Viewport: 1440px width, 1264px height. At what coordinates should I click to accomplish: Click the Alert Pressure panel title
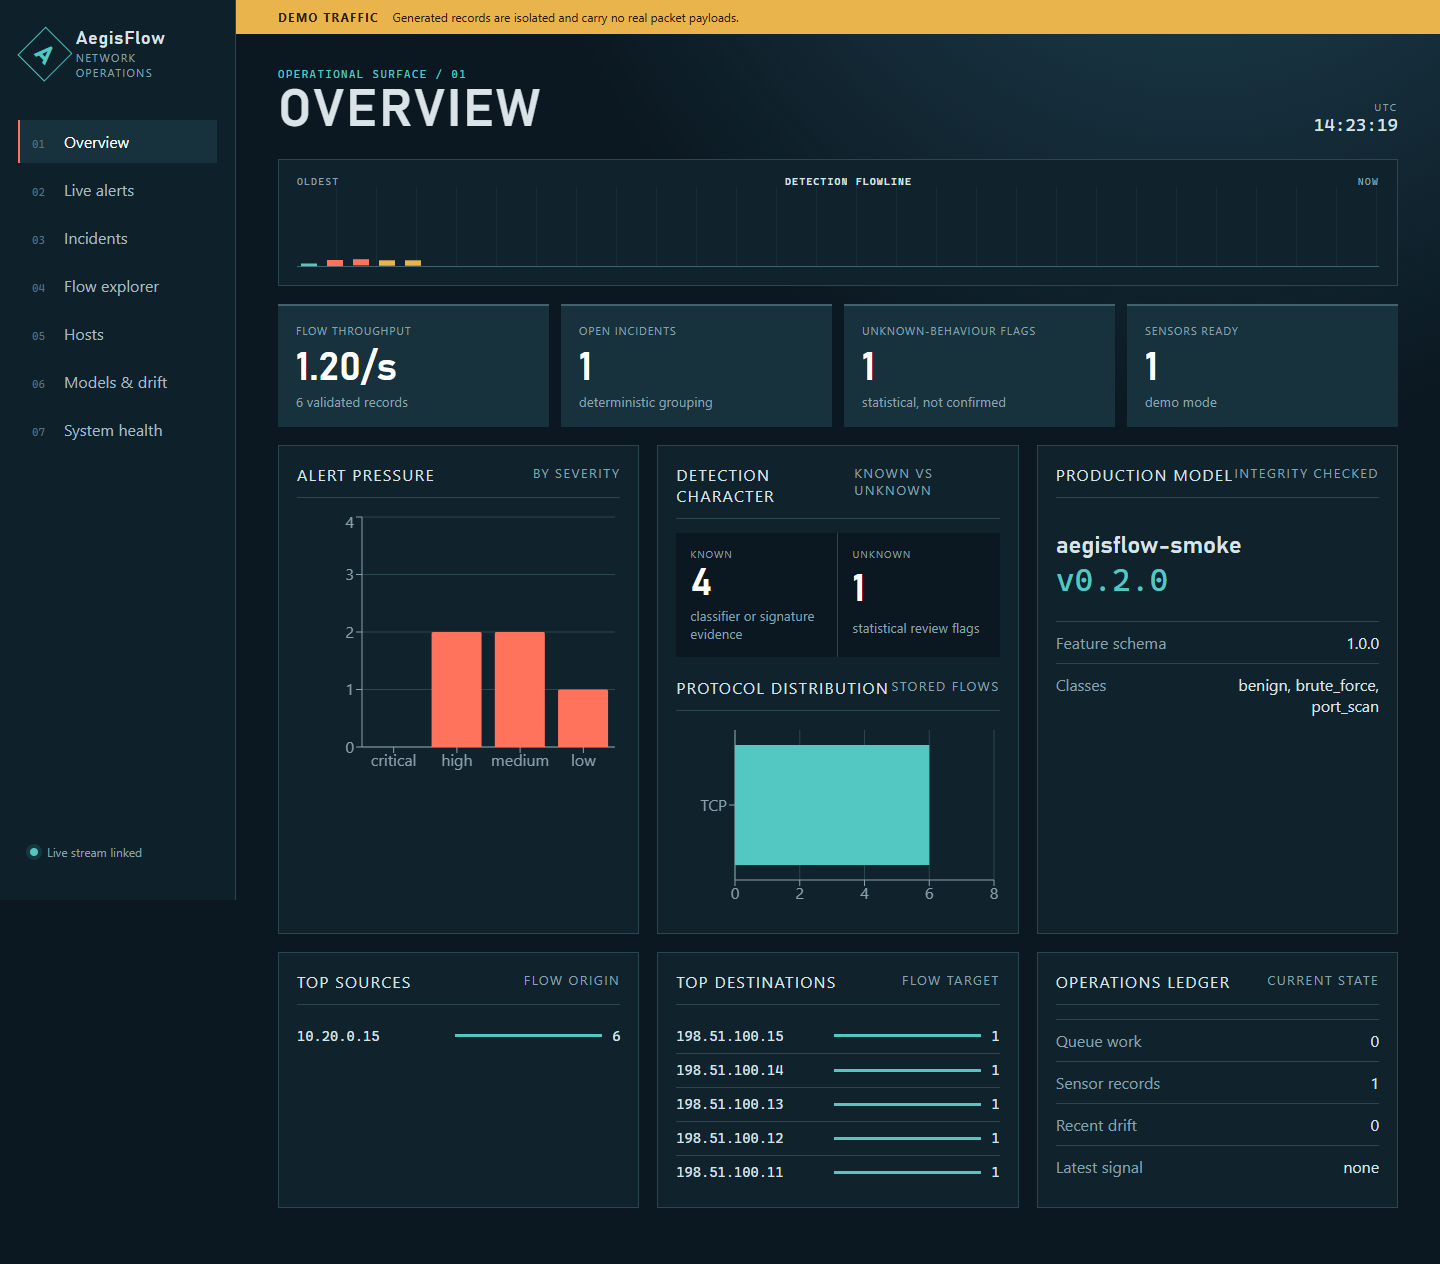tap(366, 476)
